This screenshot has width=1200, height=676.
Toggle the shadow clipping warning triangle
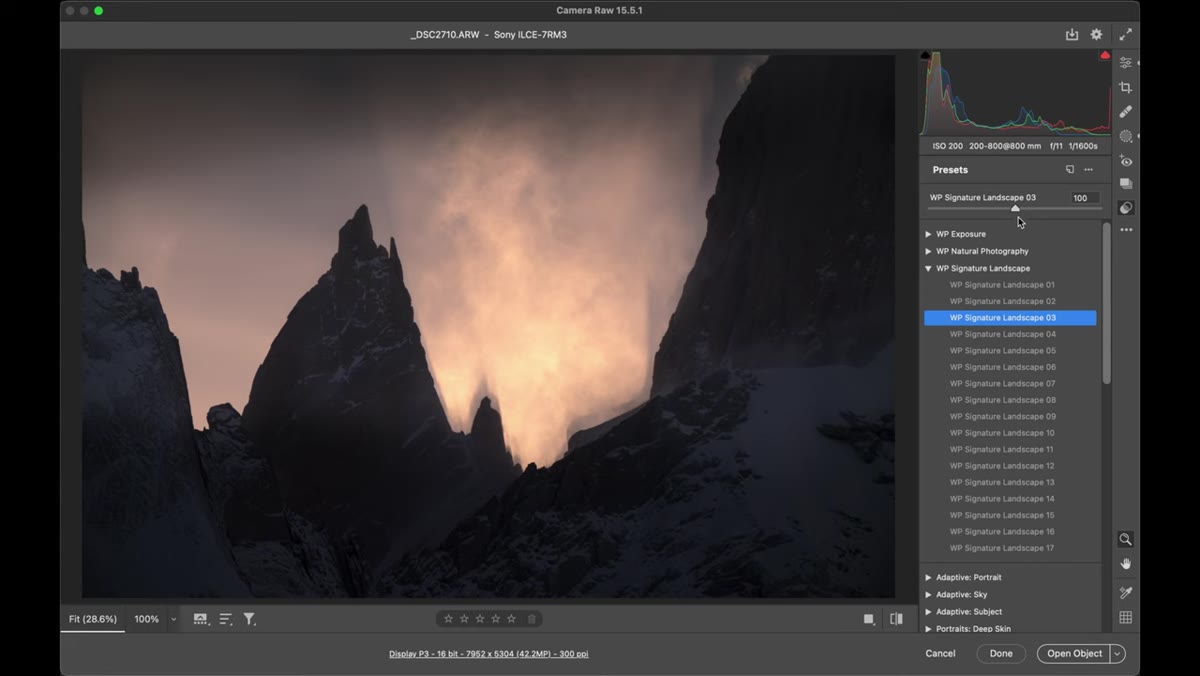(925, 55)
